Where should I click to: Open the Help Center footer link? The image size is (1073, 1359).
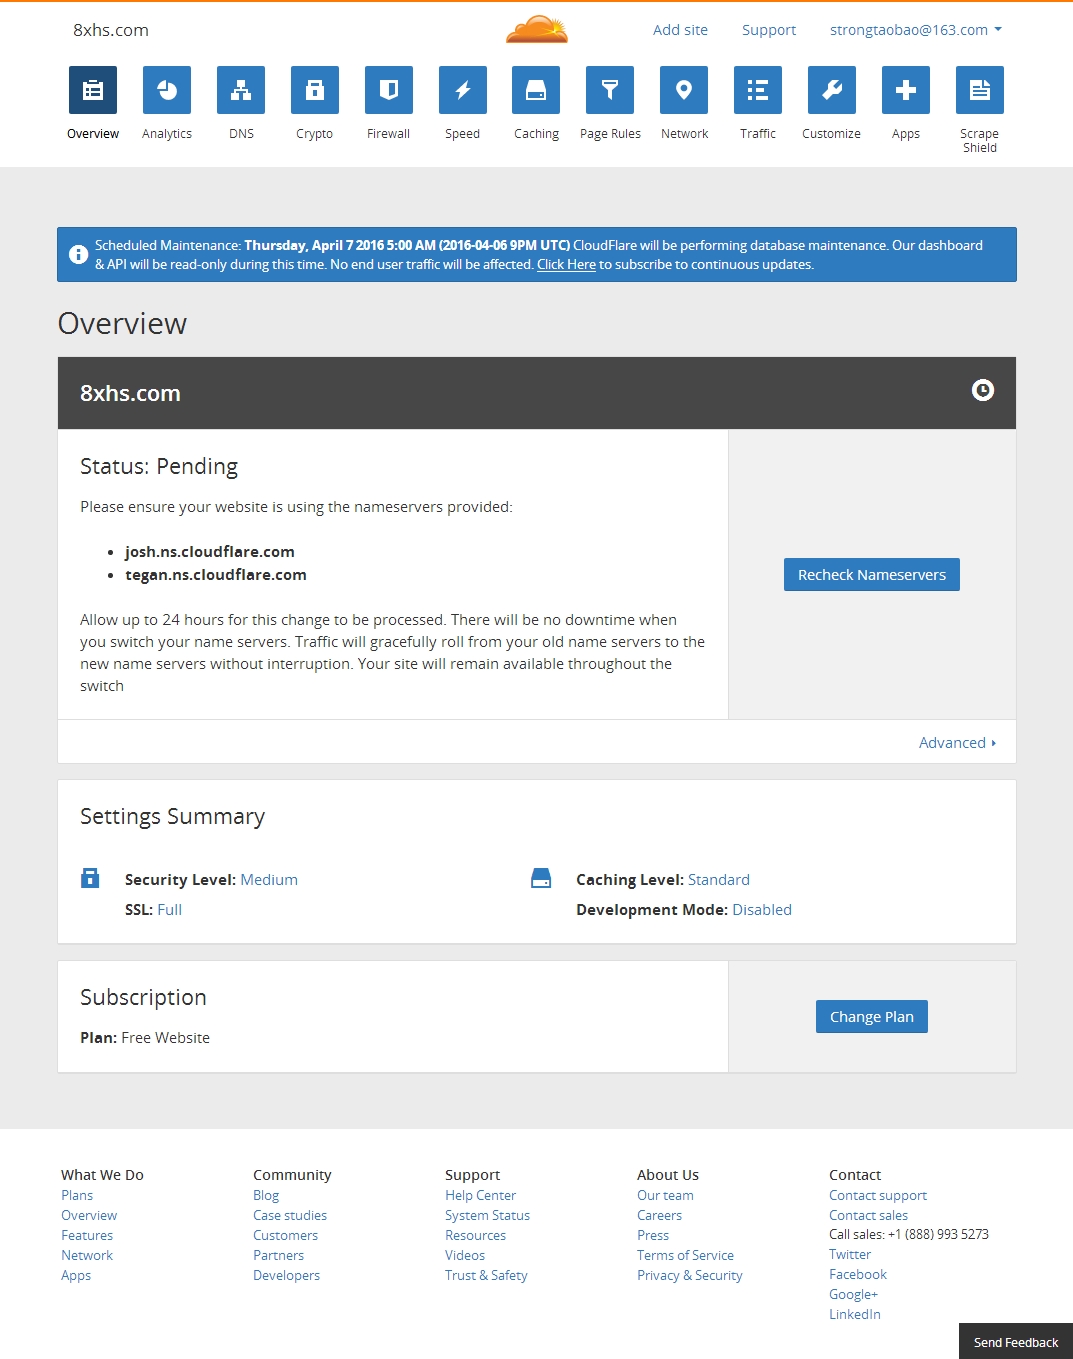(x=481, y=1196)
